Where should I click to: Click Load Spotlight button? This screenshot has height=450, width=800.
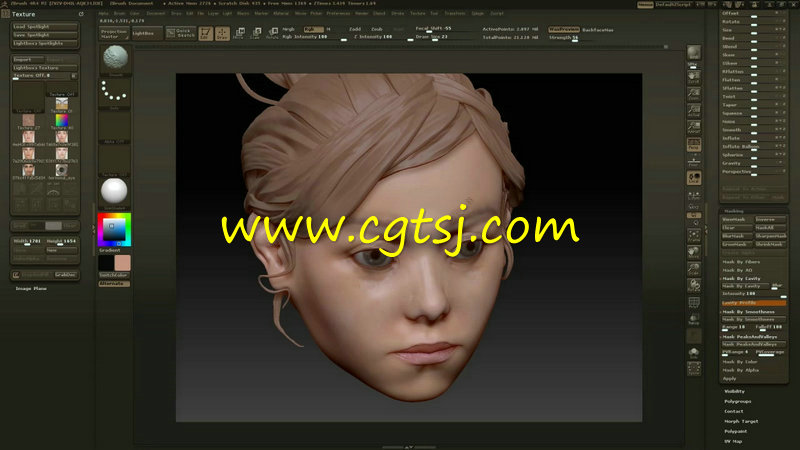point(45,27)
